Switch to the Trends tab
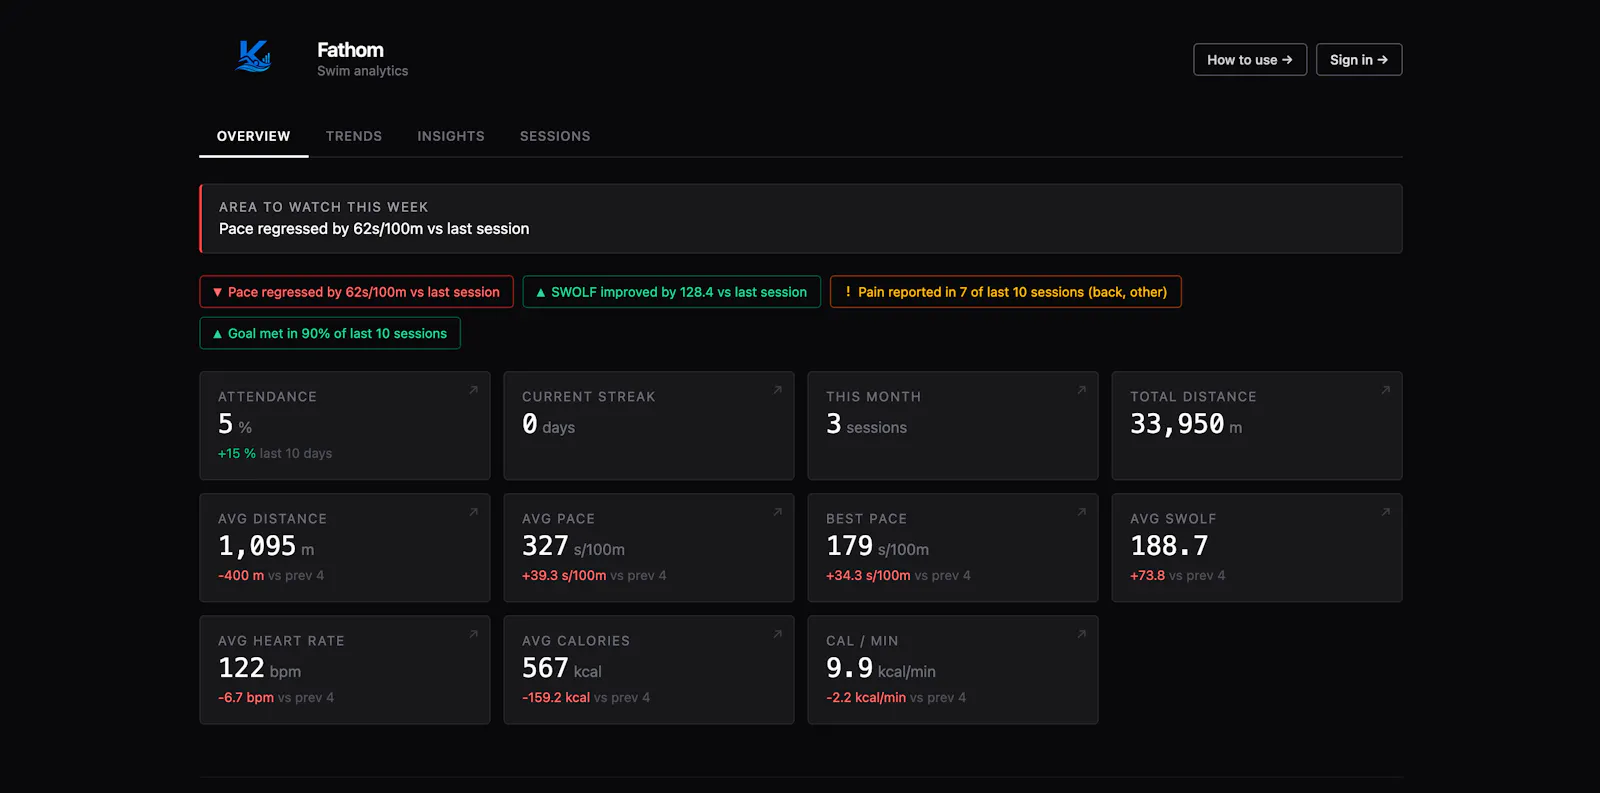This screenshot has width=1600, height=793. [x=354, y=136]
